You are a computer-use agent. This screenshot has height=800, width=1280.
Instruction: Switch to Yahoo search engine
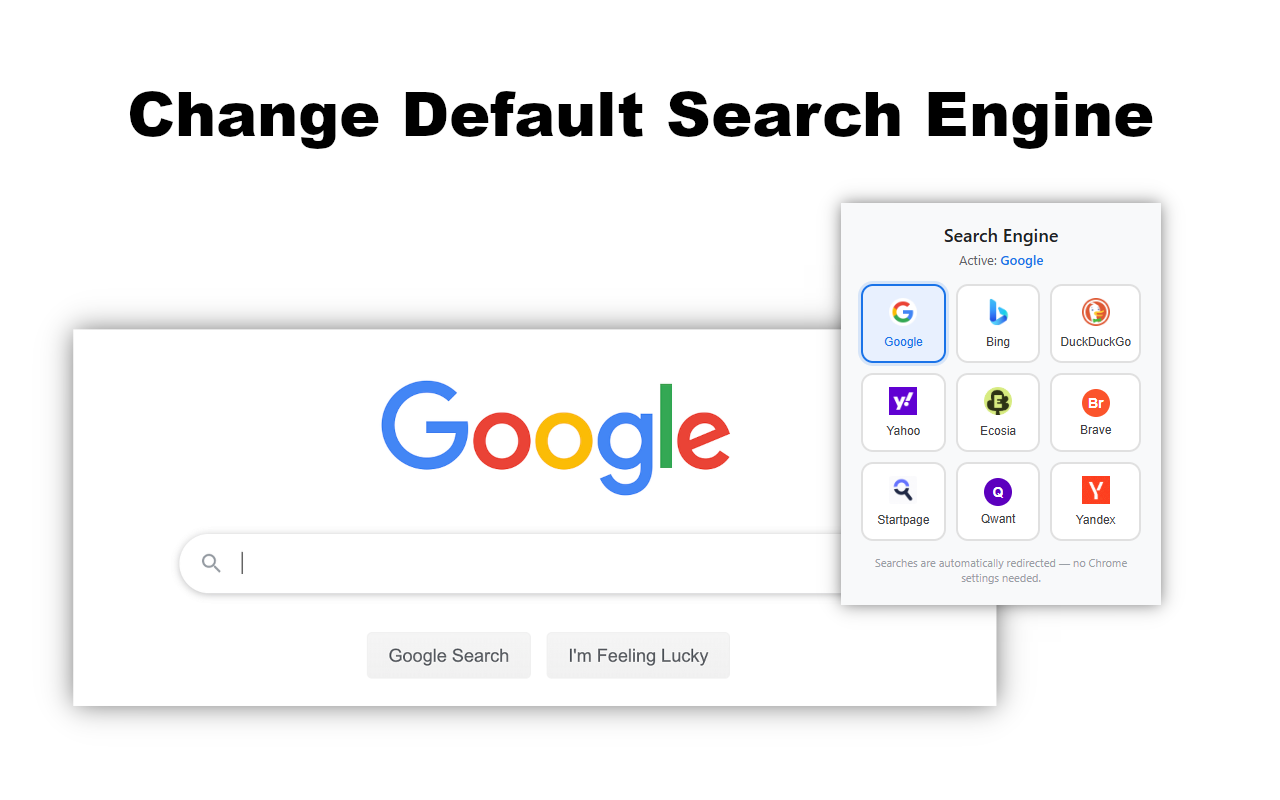pos(903,413)
